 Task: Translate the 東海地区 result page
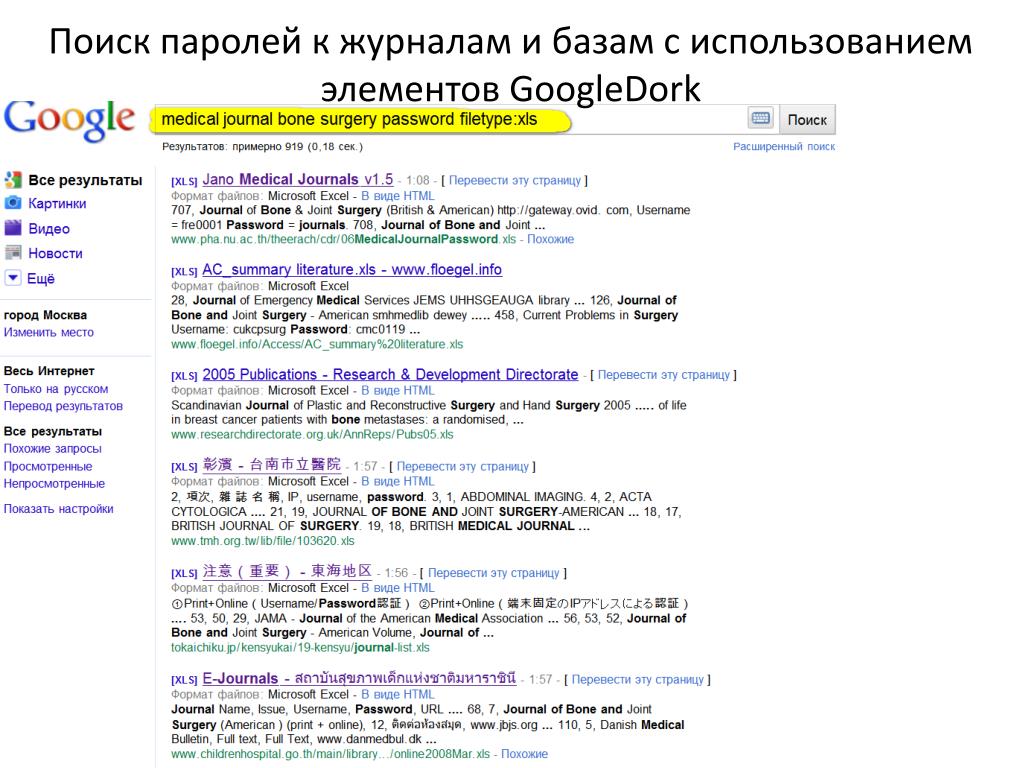[x=494, y=573]
